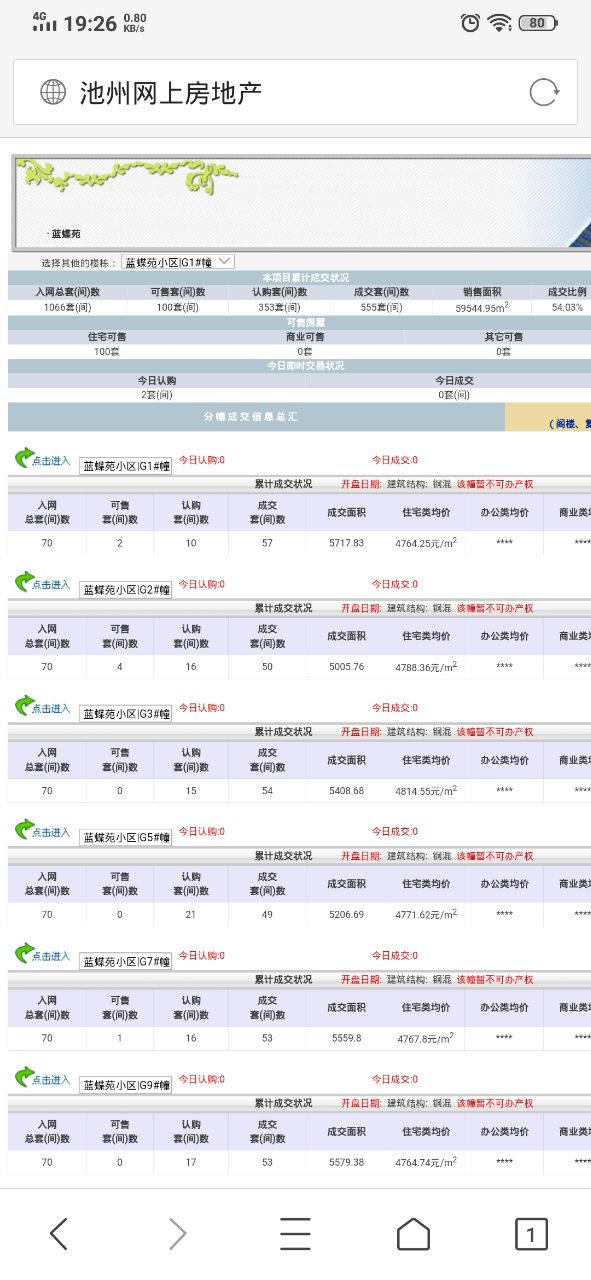Go to browser home page icon

point(413,1234)
